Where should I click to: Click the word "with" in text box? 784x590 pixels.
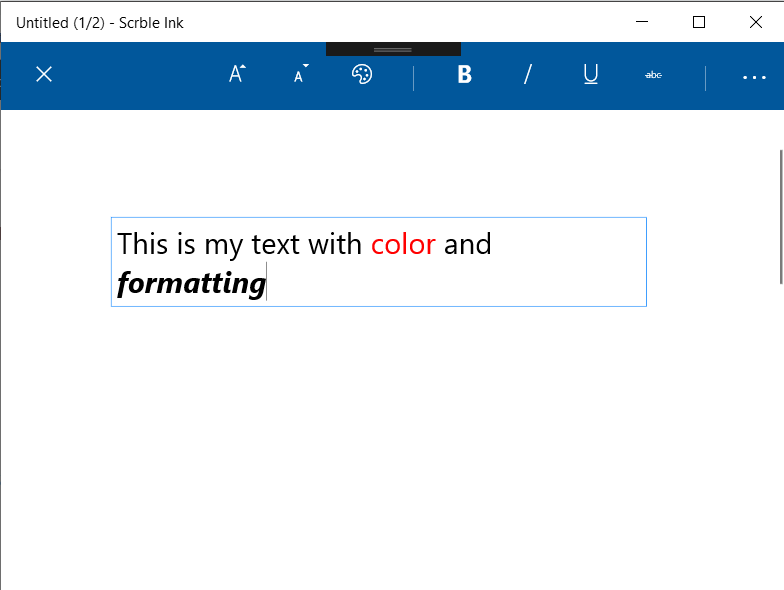coord(334,244)
